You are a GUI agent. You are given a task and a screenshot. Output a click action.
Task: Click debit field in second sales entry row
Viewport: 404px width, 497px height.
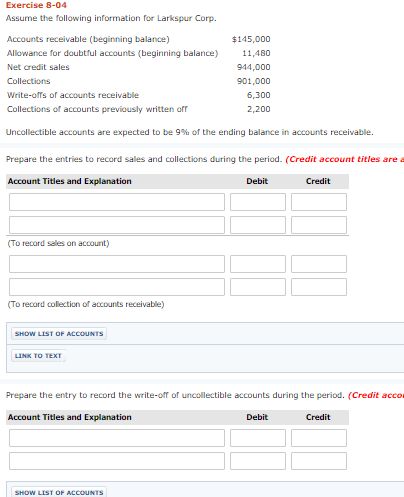point(258,225)
